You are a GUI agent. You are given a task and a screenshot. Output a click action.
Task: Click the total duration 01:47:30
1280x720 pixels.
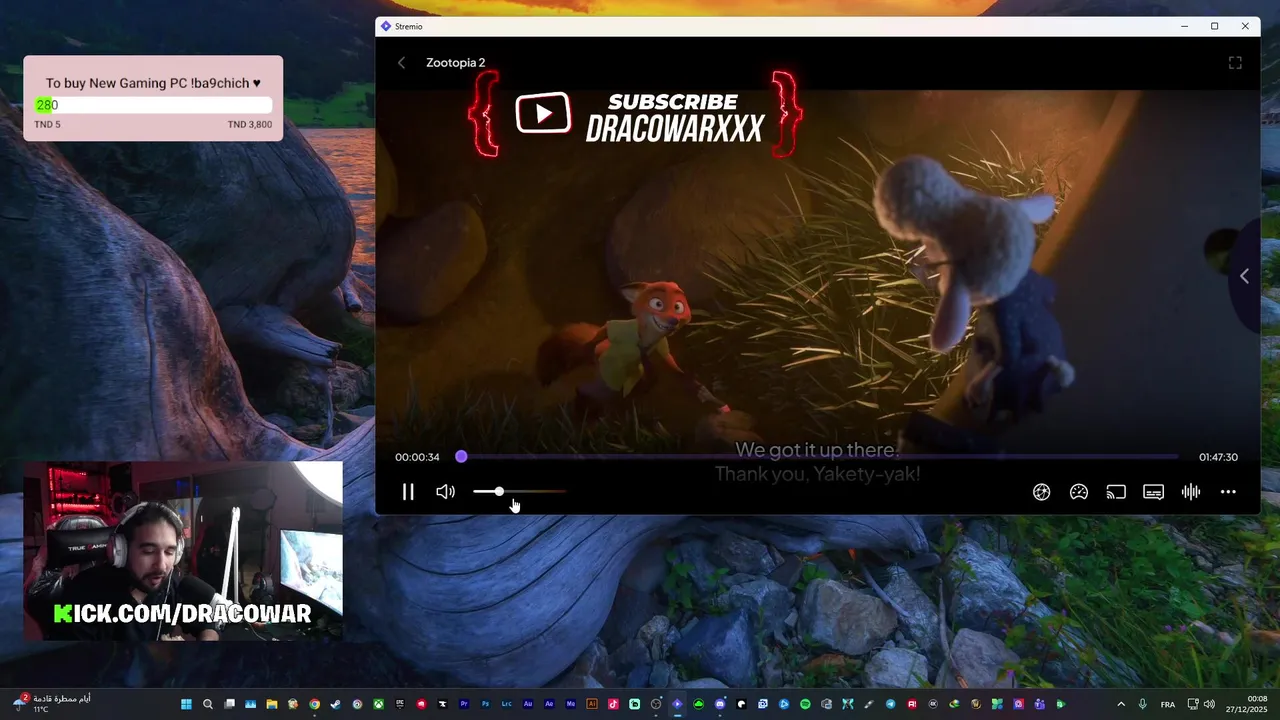click(1218, 457)
